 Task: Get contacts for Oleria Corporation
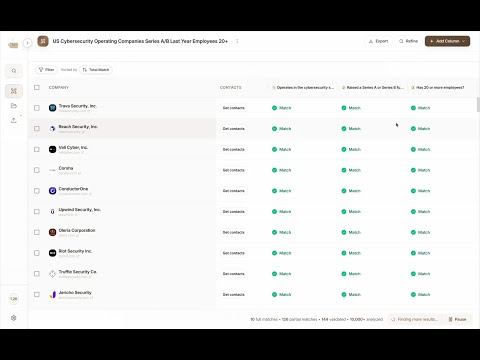tap(233, 232)
